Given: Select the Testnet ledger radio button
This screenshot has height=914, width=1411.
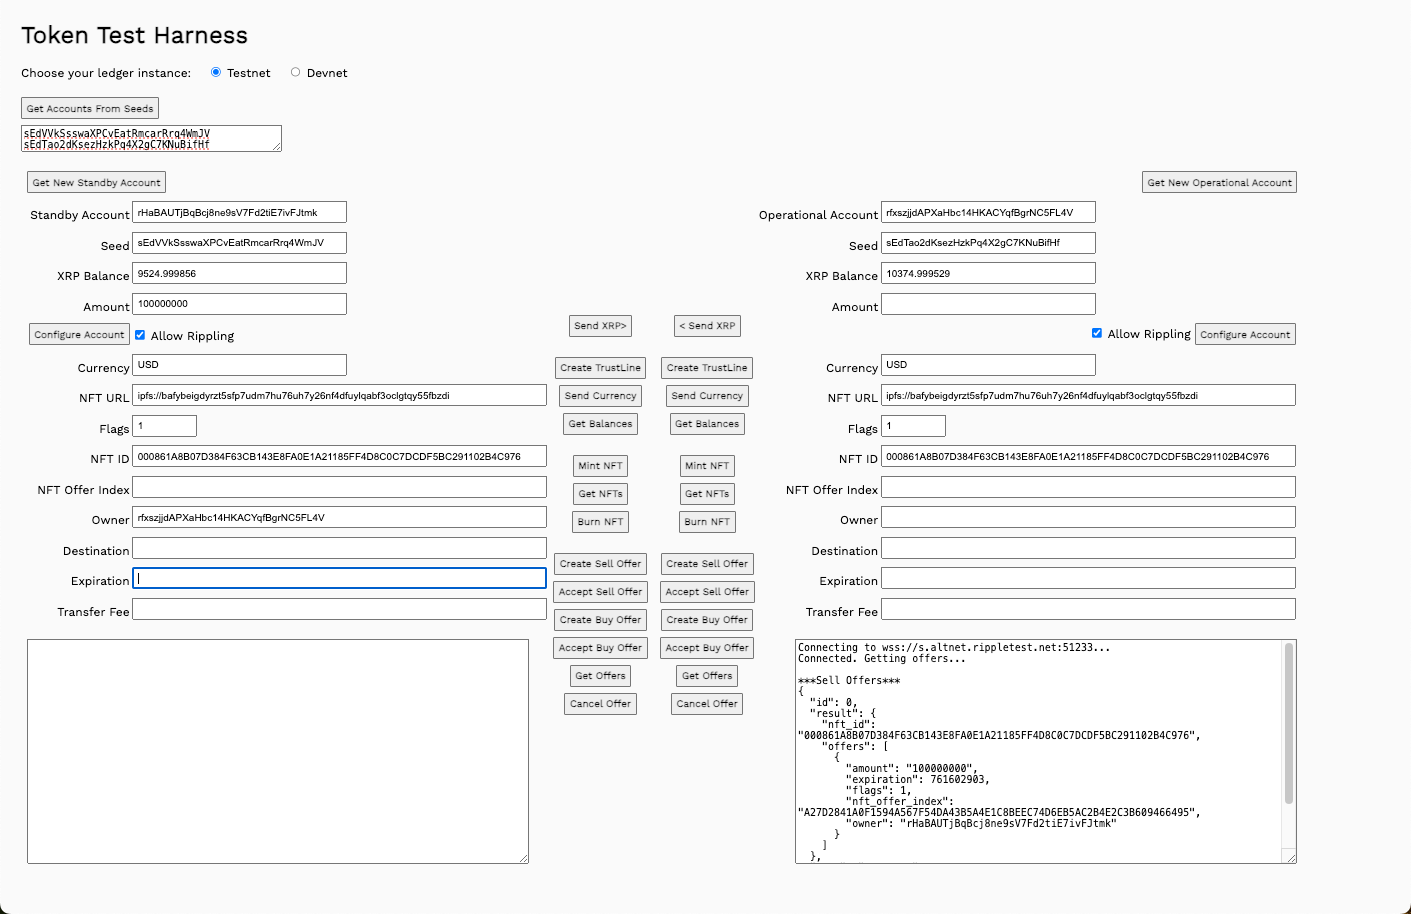Looking at the screenshot, I should click(x=216, y=72).
